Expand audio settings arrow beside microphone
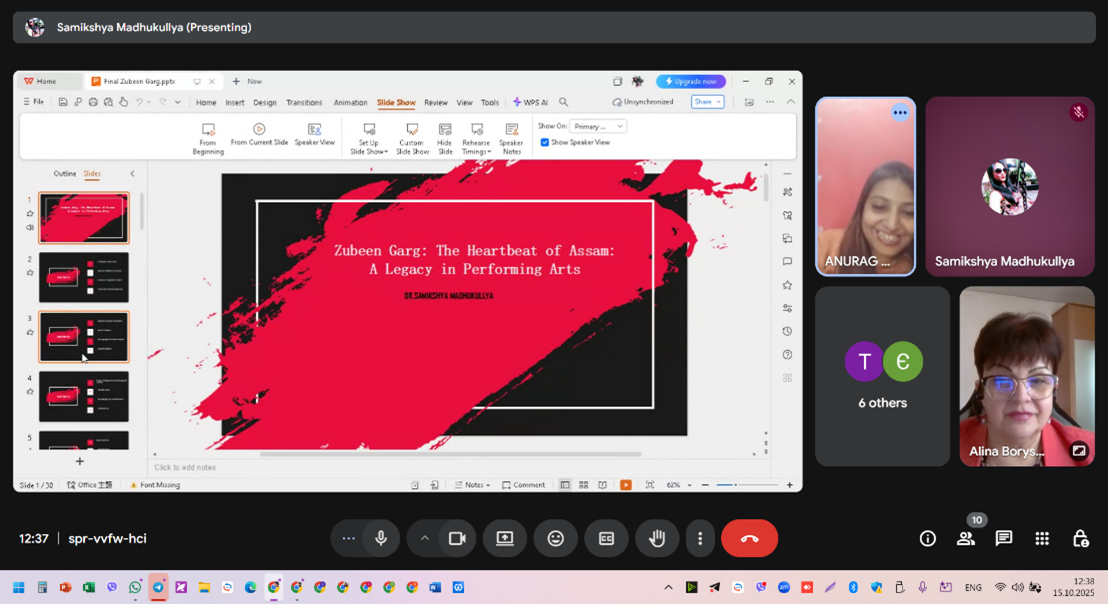Viewport: 1108px width, 604px height. click(x=424, y=538)
